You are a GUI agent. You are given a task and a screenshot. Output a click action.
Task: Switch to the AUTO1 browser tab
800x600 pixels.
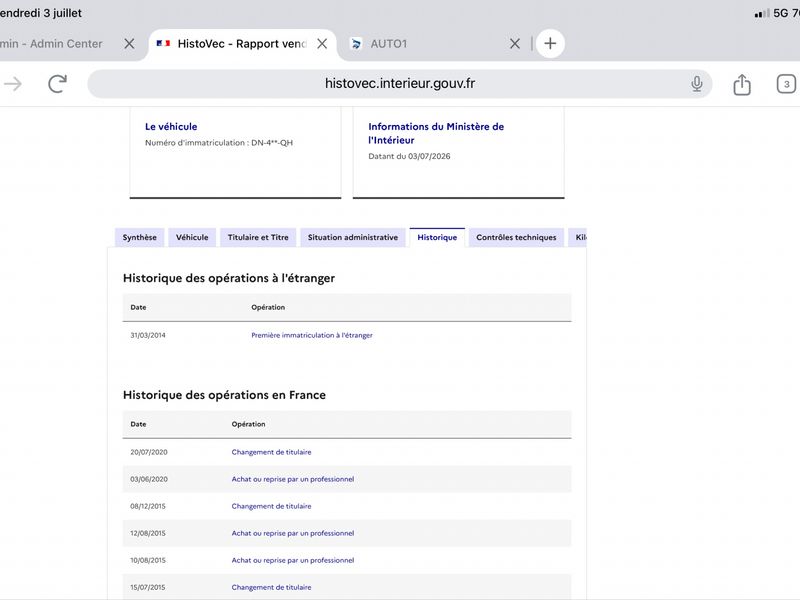[389, 44]
